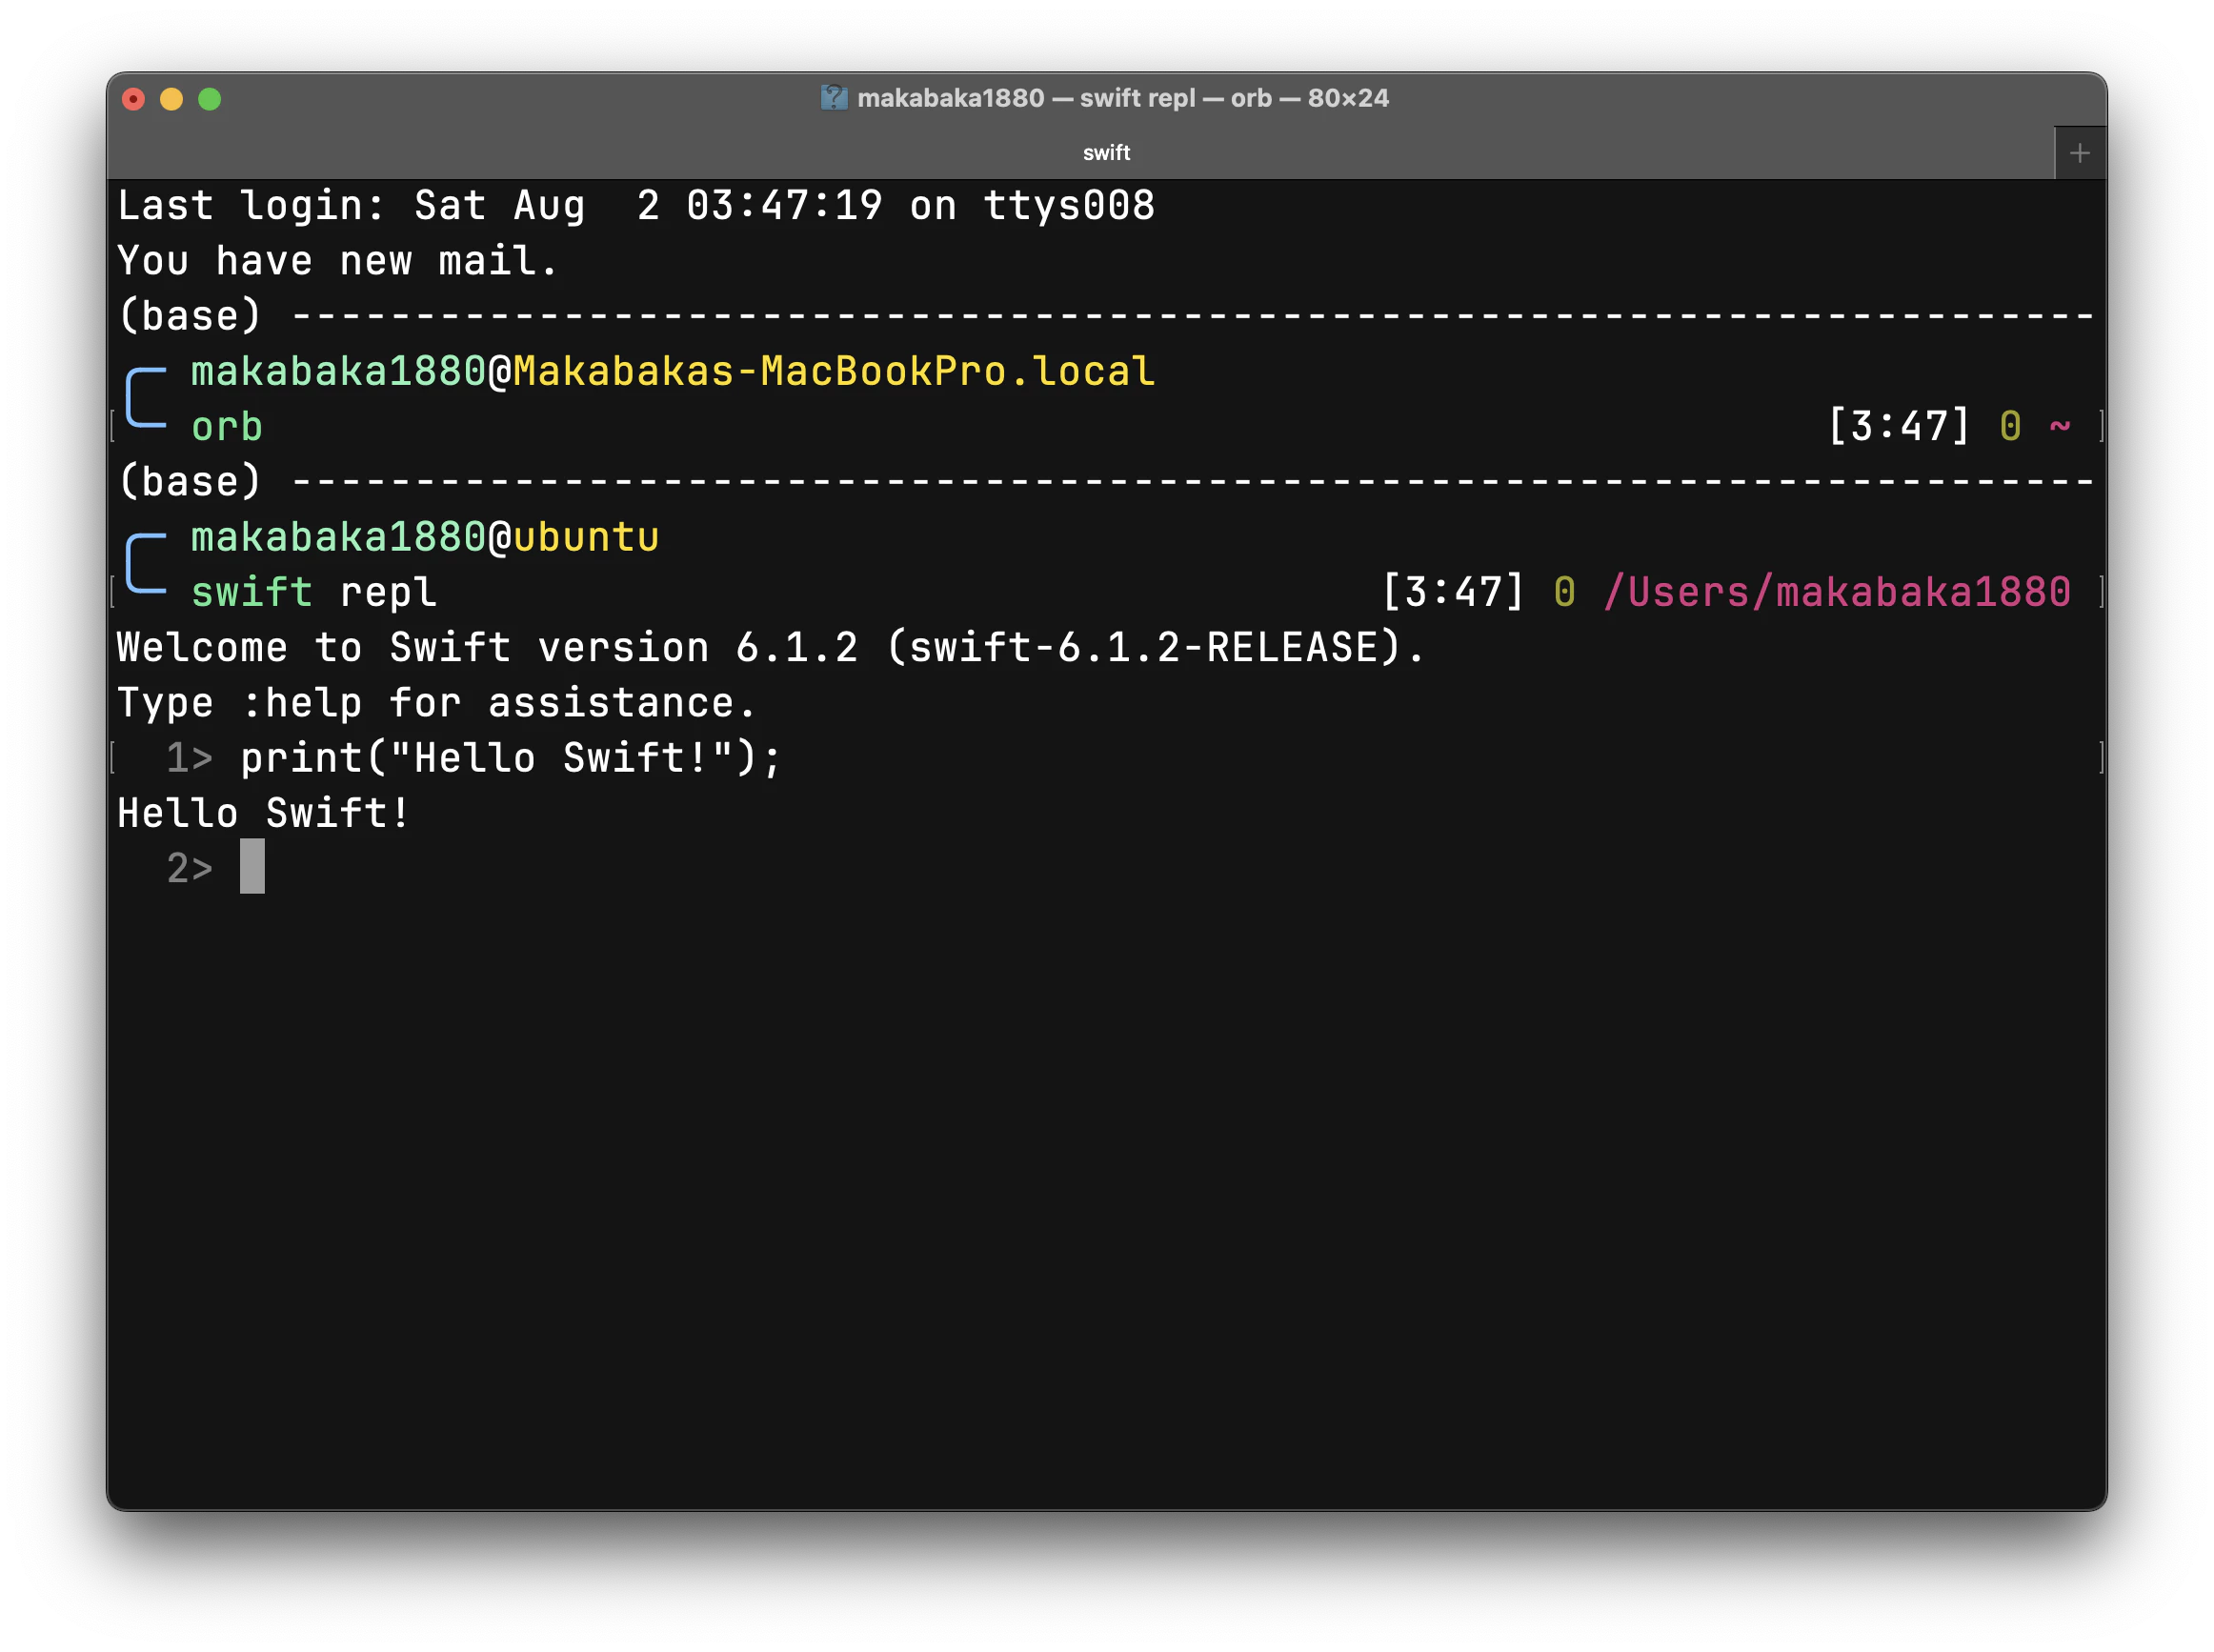The image size is (2214, 1652).
Task: Click 'makabaka1880@ubuntu' prompt text
Action: point(425,538)
